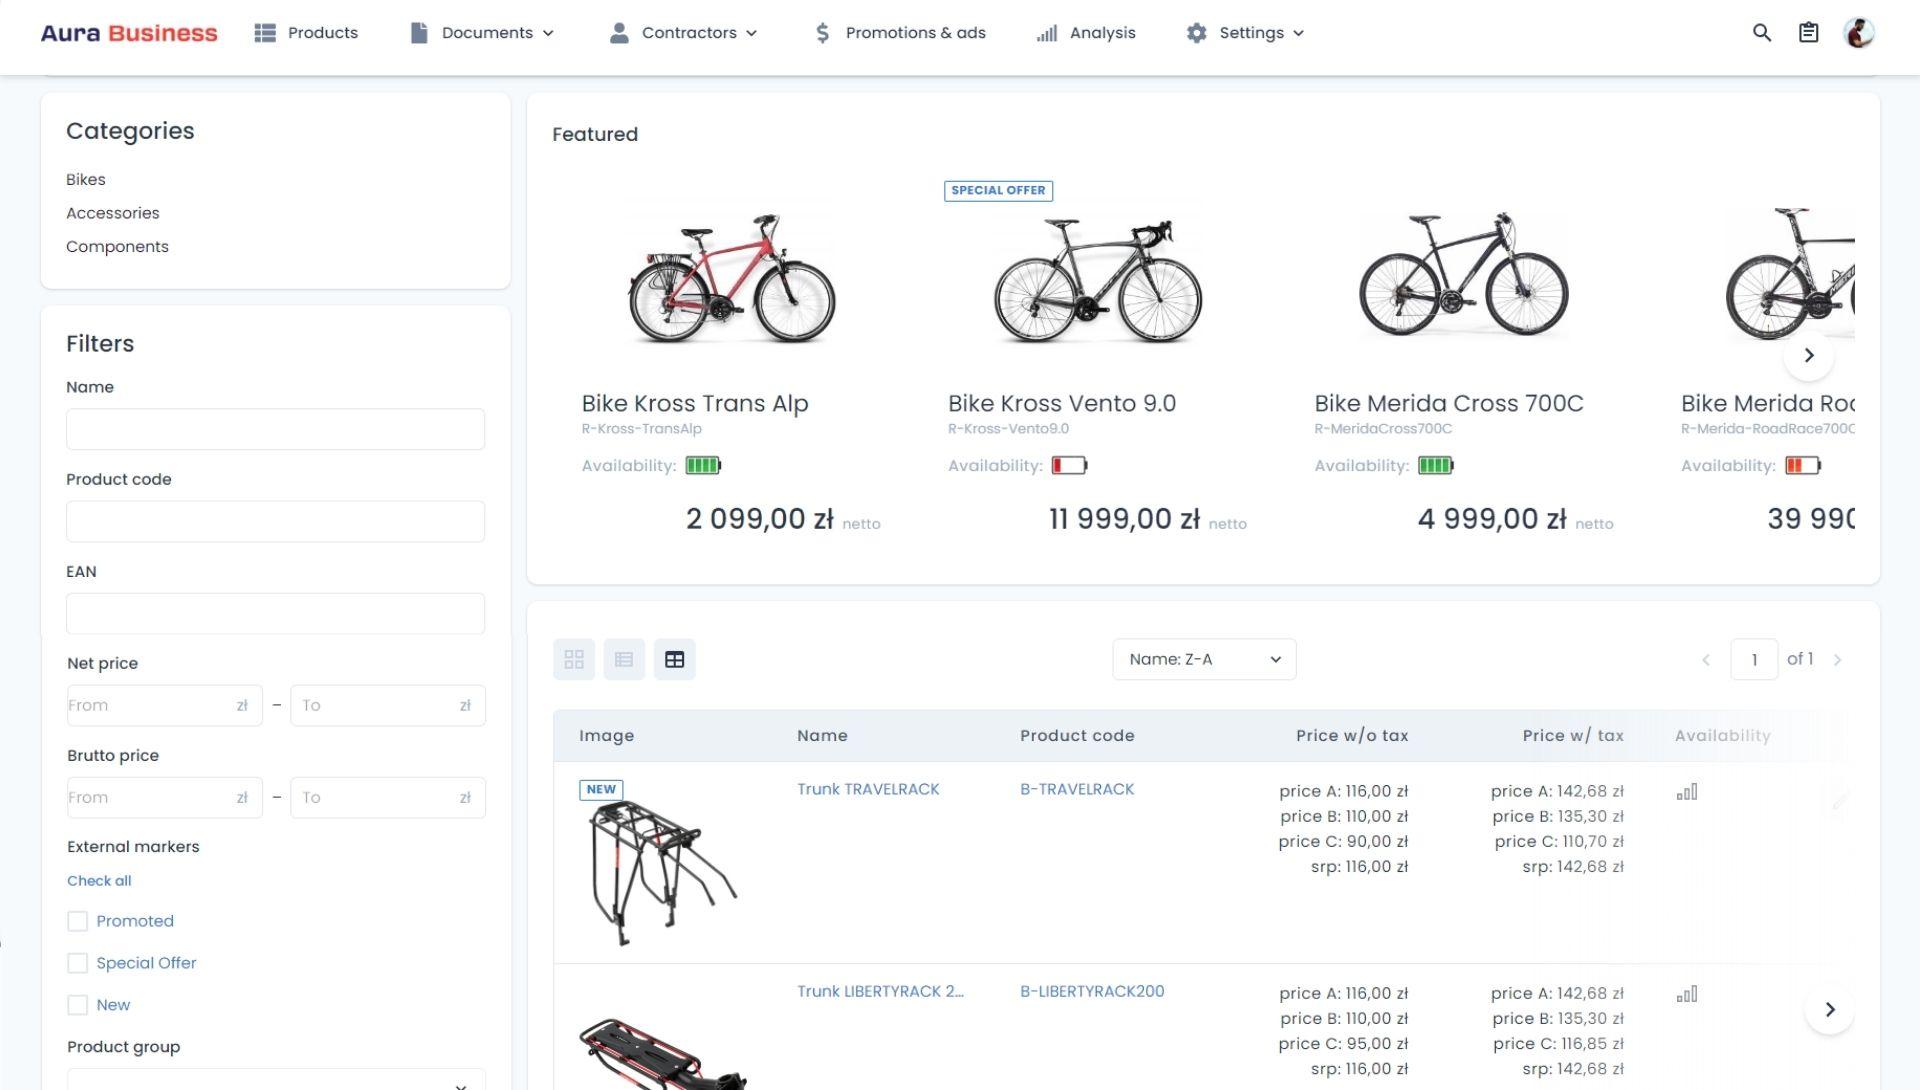Go to the next page arrow
This screenshot has width=1920, height=1090.
pos(1837,660)
